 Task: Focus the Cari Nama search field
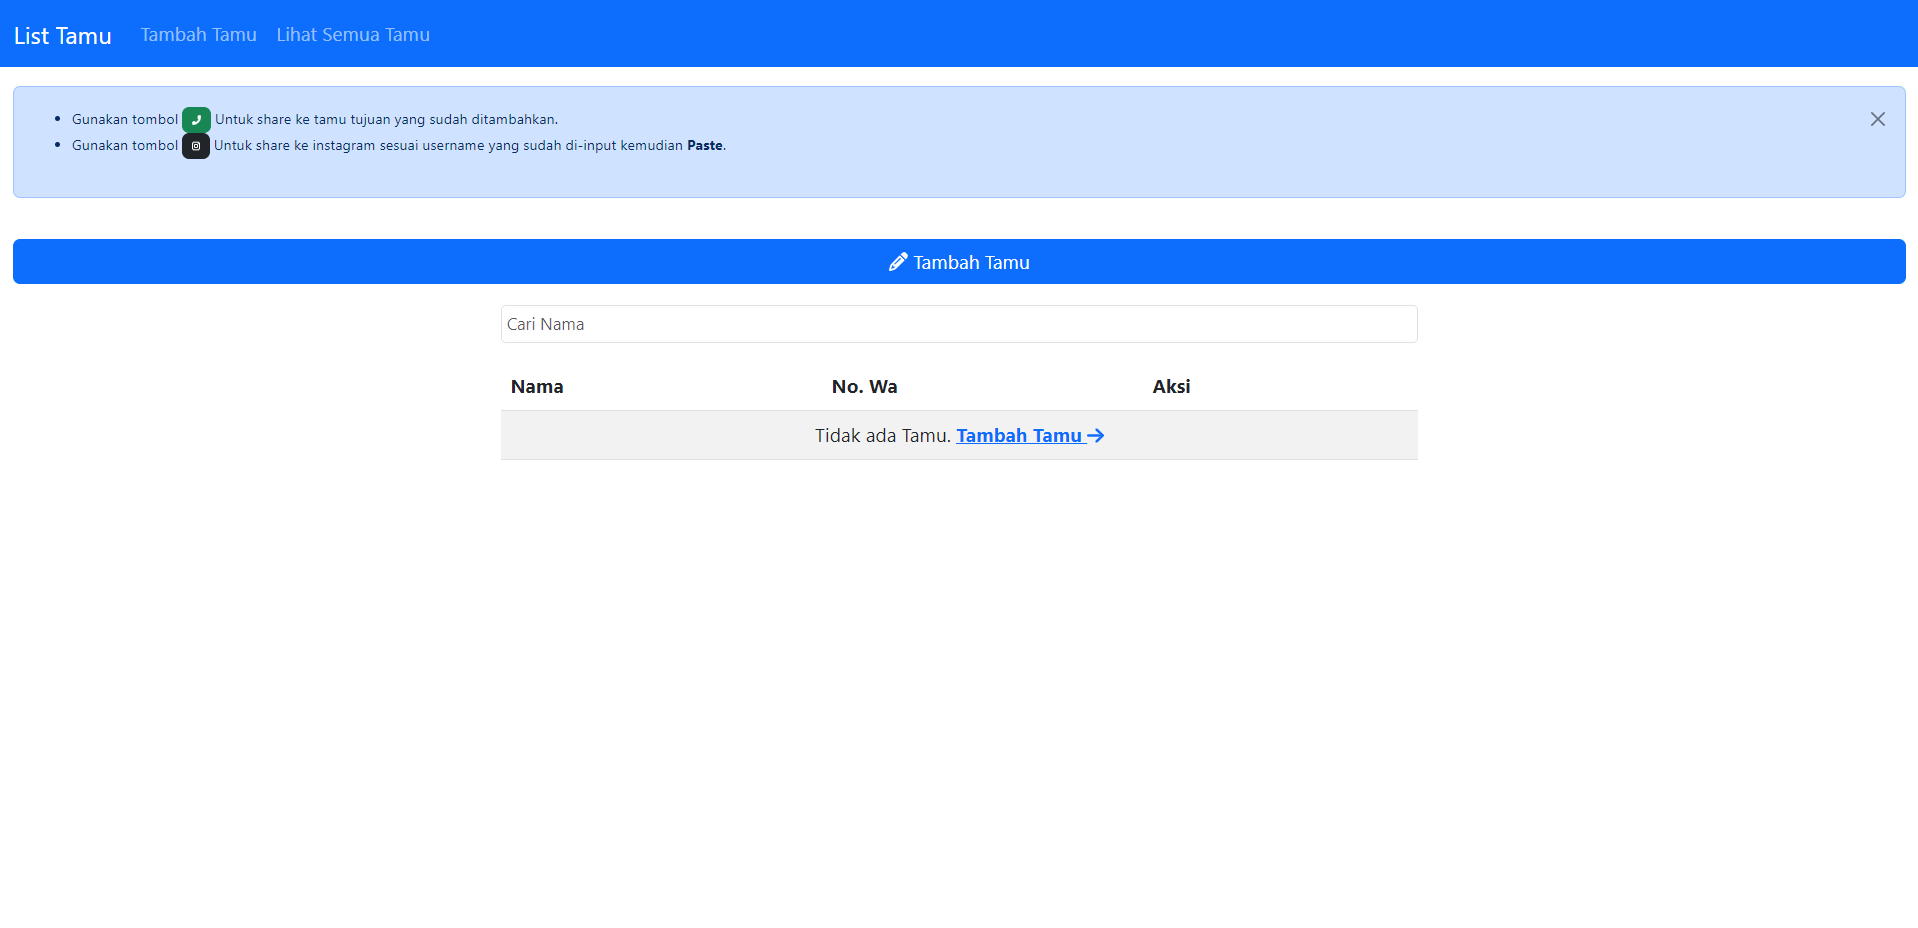(x=958, y=324)
